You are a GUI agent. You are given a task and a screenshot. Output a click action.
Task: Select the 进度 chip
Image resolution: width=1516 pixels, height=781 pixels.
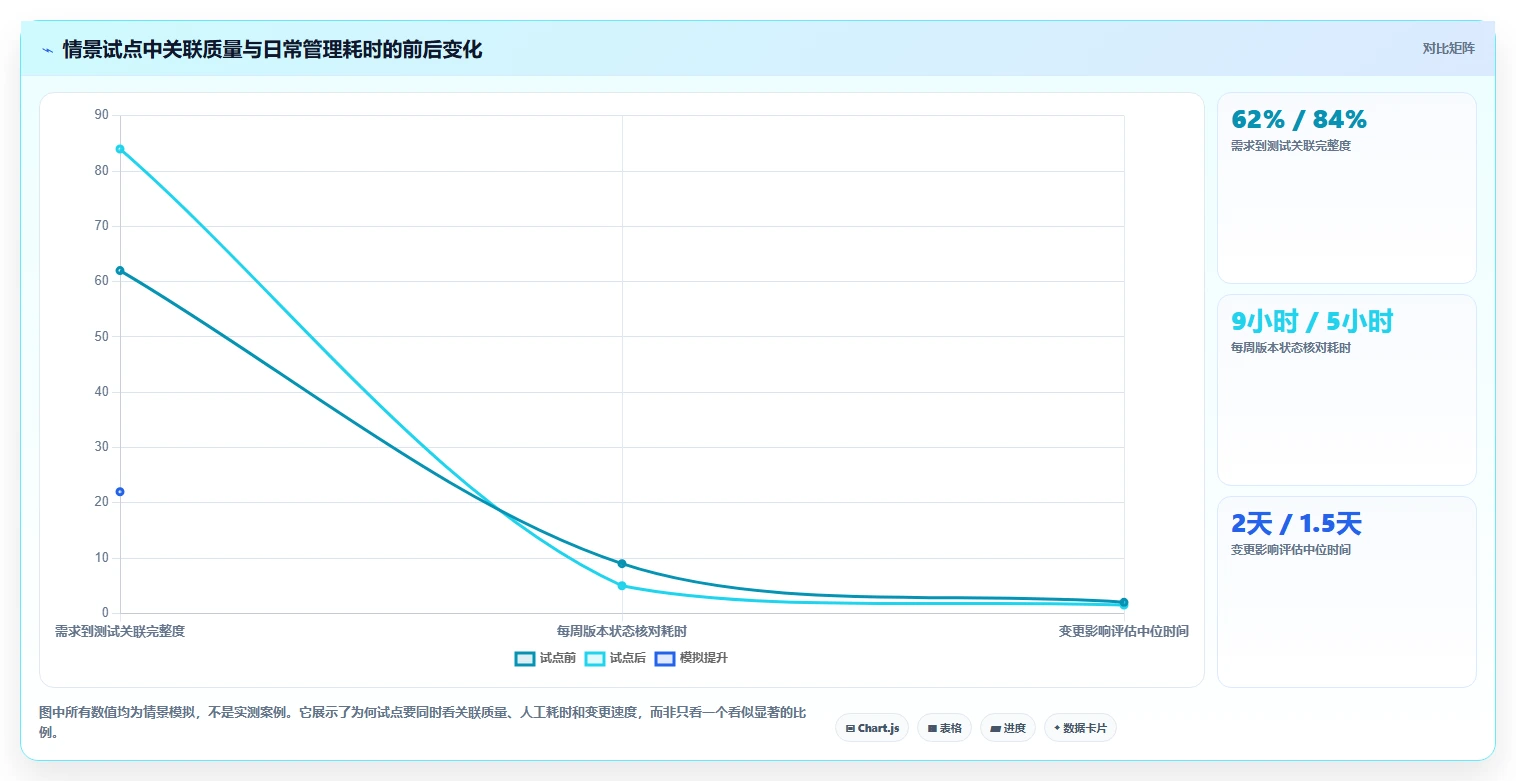[x=1008, y=728]
